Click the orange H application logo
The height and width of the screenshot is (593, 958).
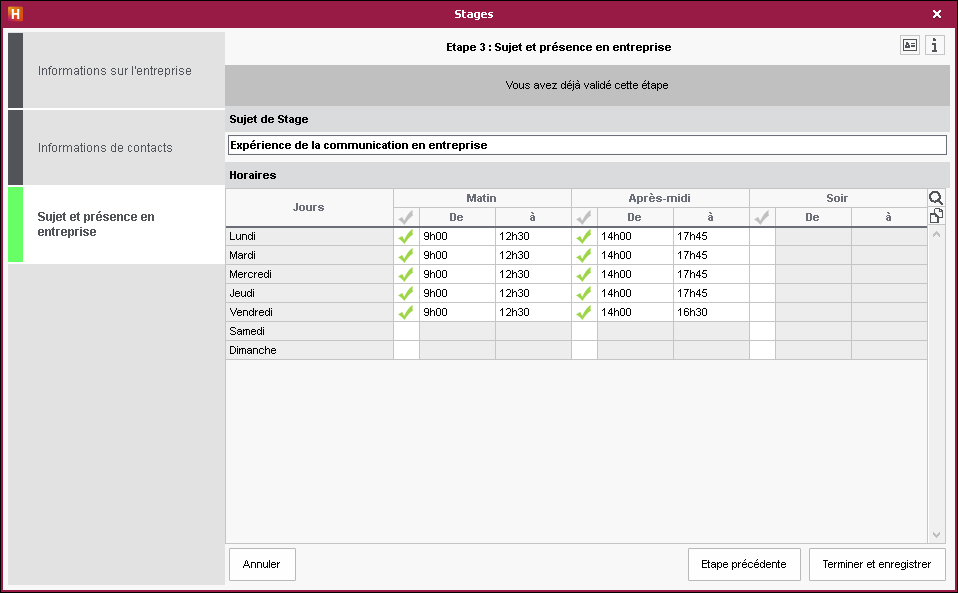point(15,13)
